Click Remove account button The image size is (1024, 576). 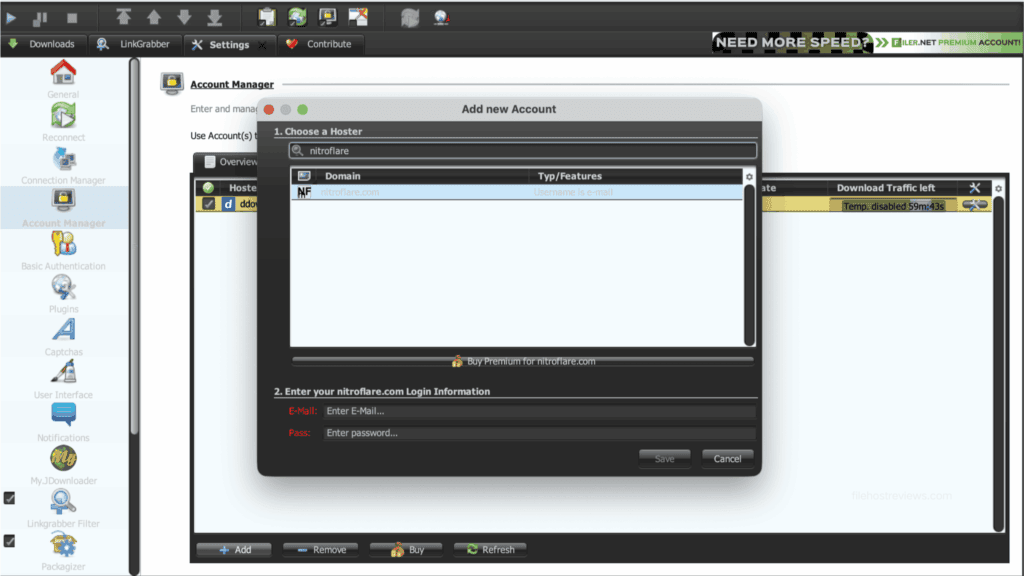tap(321, 550)
